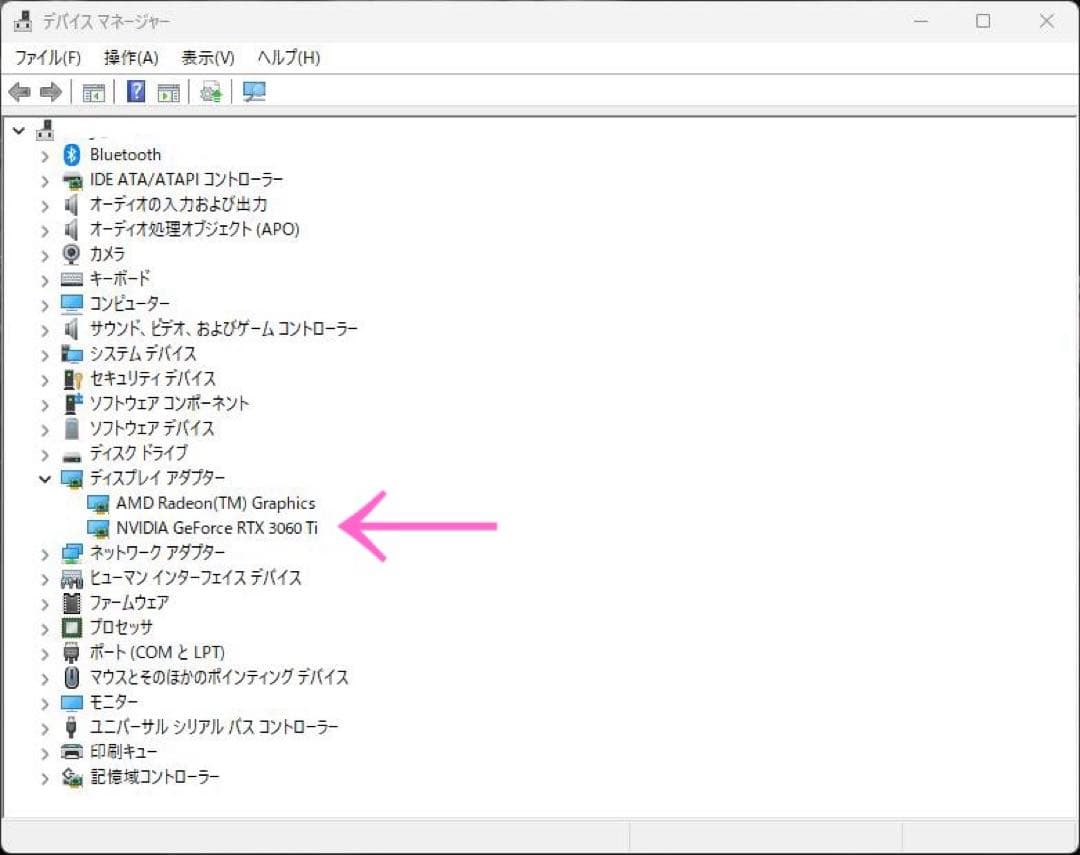Click the Properties toolbar icon
This screenshot has width=1080, height=855.
pyautogui.click(x=167, y=92)
